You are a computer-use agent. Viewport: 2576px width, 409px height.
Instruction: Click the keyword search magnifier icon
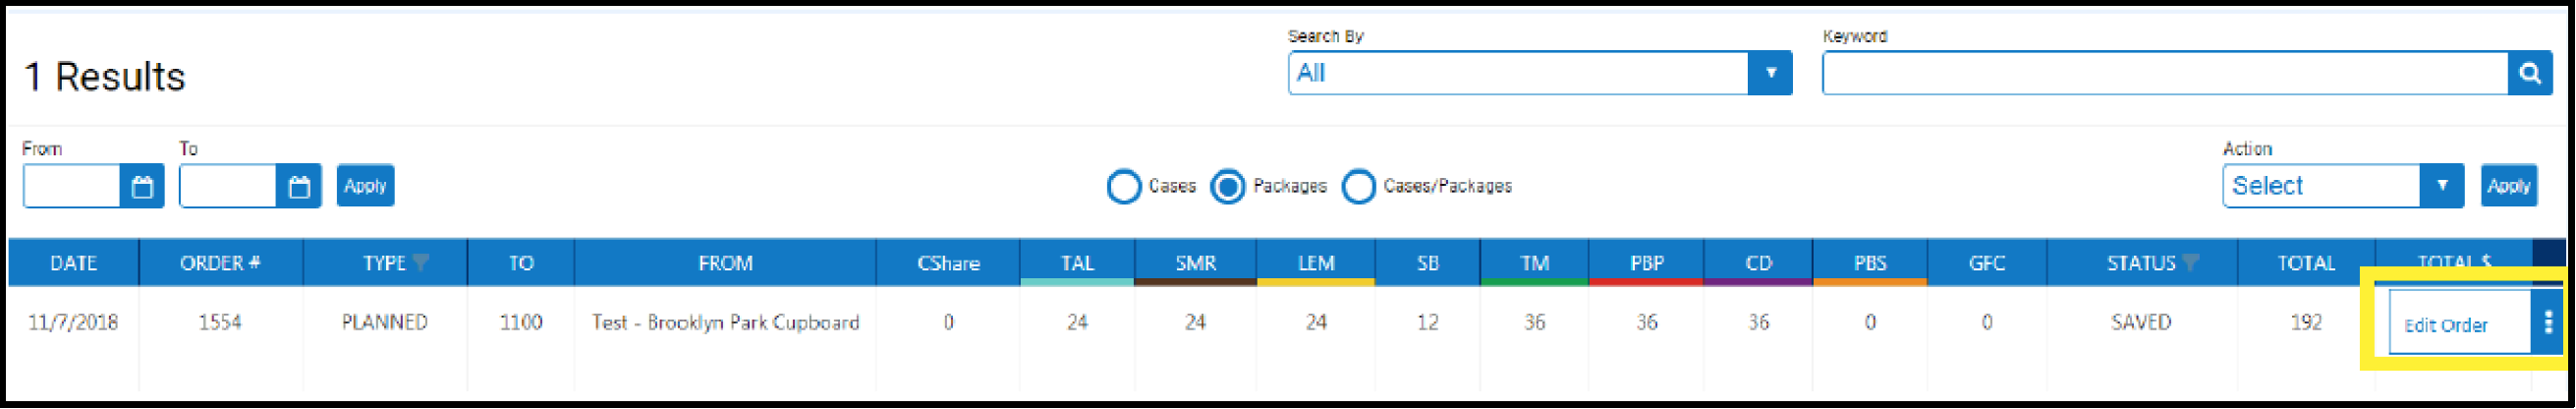[x=2529, y=73]
